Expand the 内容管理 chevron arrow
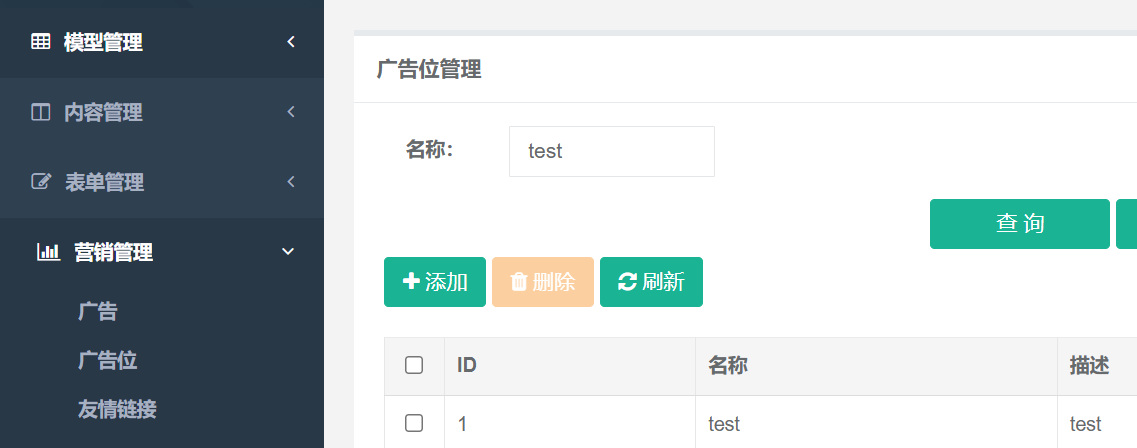Screen dimensions: 1137x448 (291, 112)
